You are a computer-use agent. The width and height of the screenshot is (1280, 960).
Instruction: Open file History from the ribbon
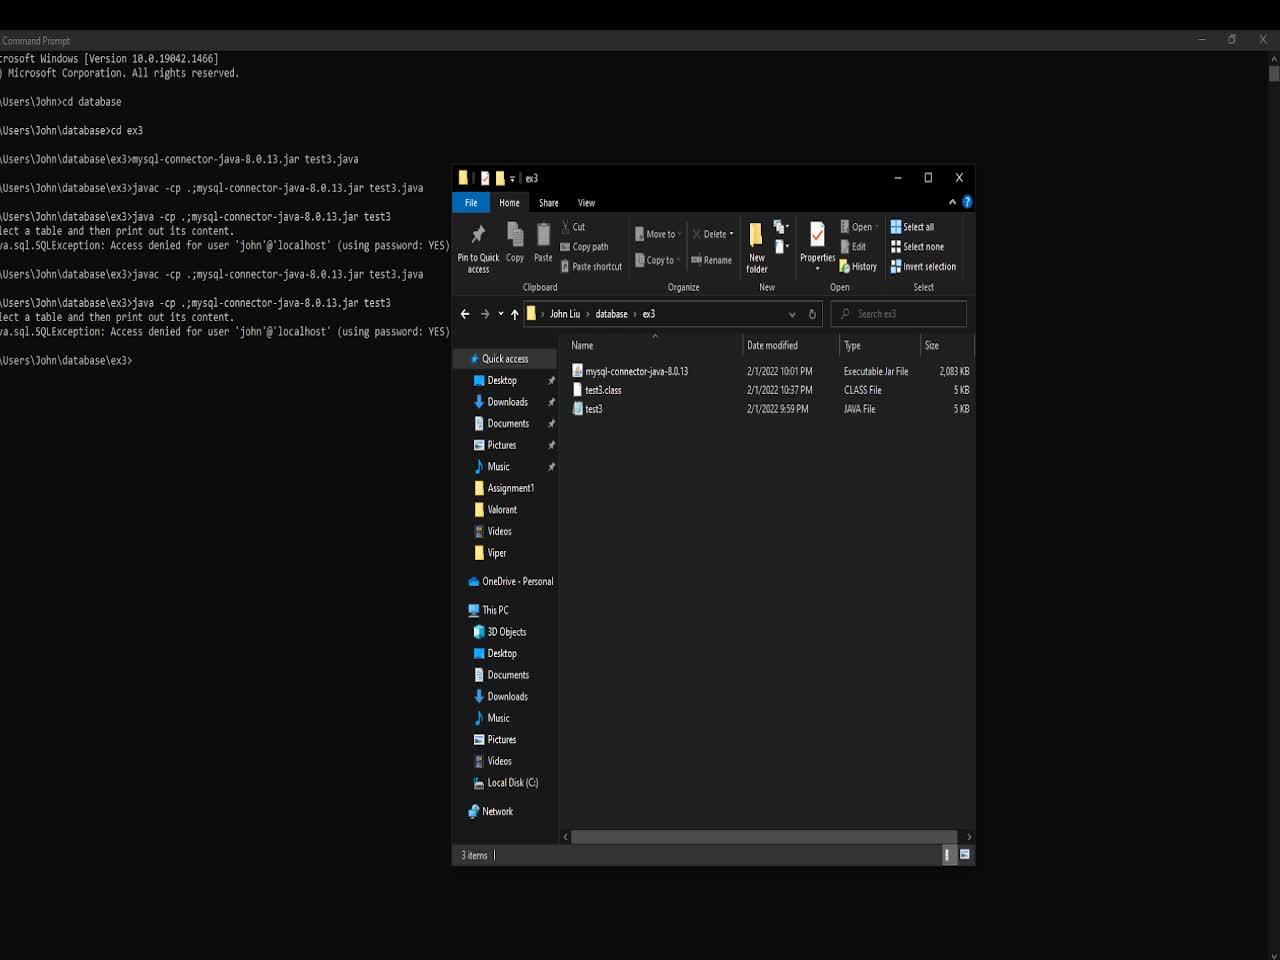[x=858, y=267]
